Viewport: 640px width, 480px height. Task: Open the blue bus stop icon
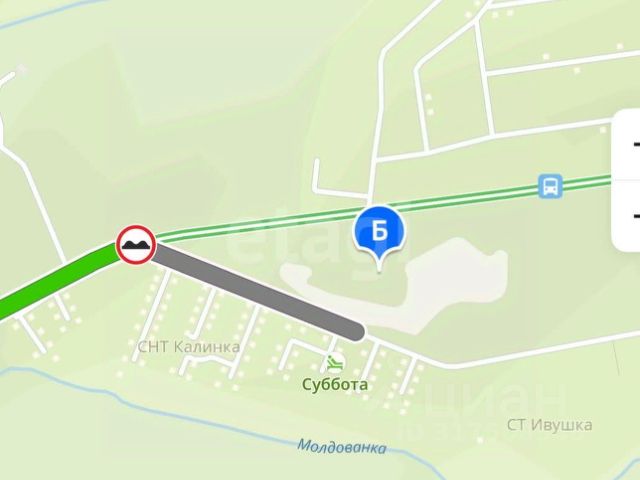click(x=550, y=186)
